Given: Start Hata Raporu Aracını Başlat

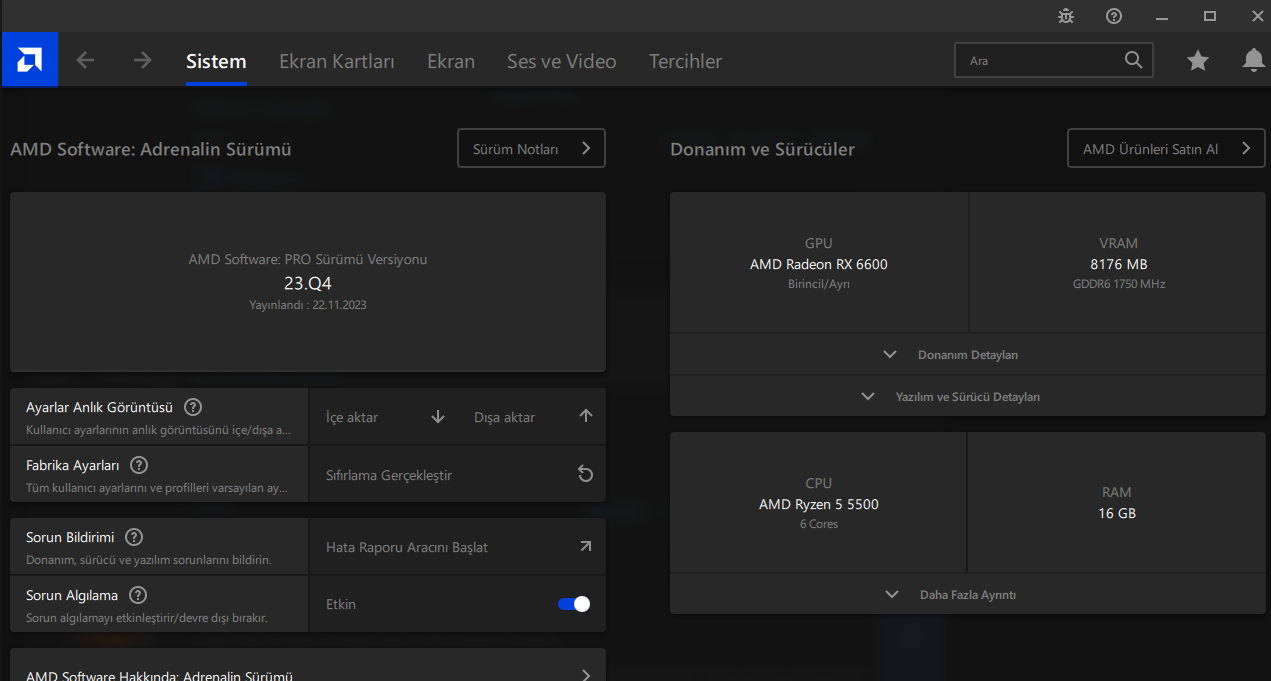Looking at the screenshot, I should pos(407,547).
